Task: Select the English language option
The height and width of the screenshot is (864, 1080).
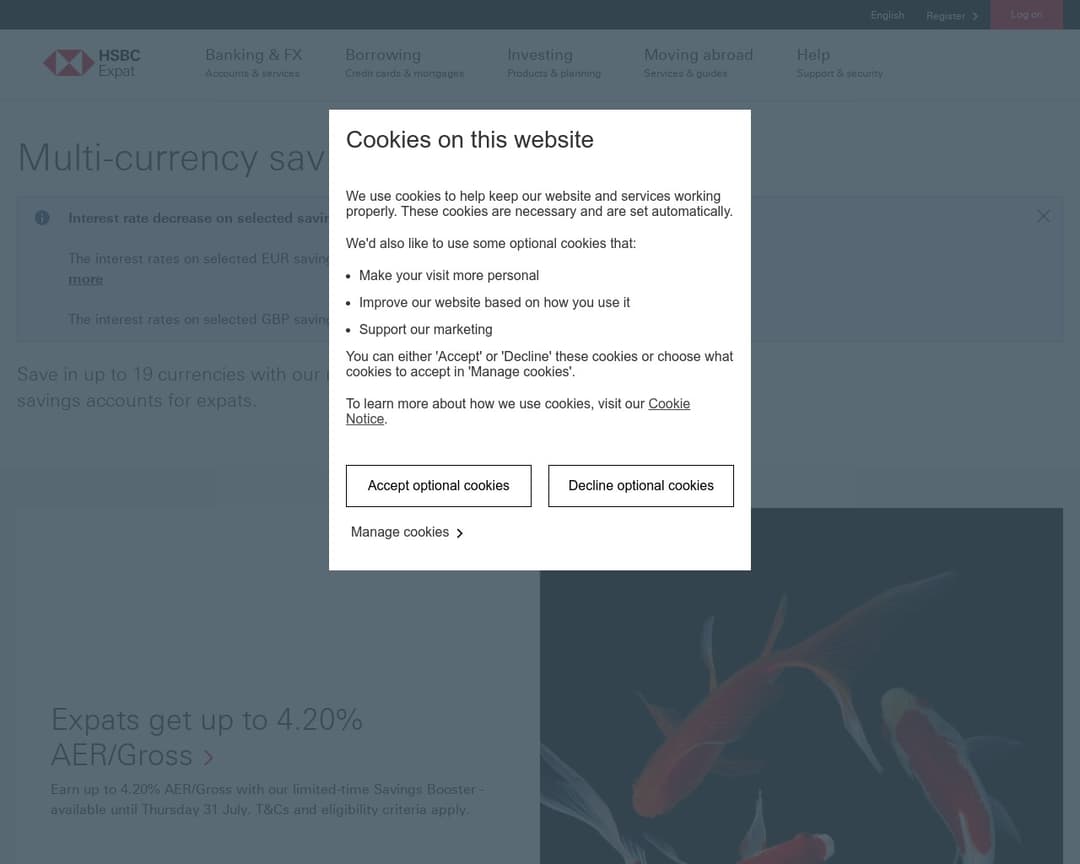Action: pos(887,15)
